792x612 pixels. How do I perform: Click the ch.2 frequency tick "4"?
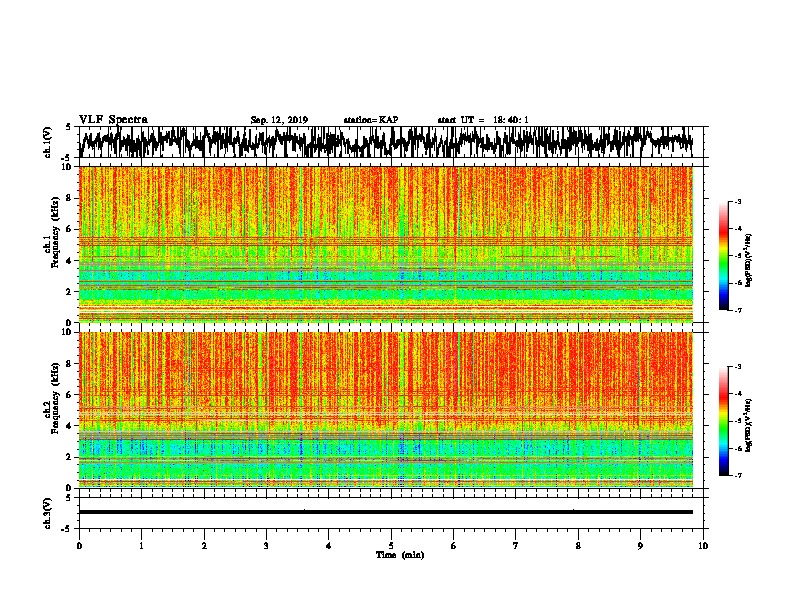click(70, 426)
